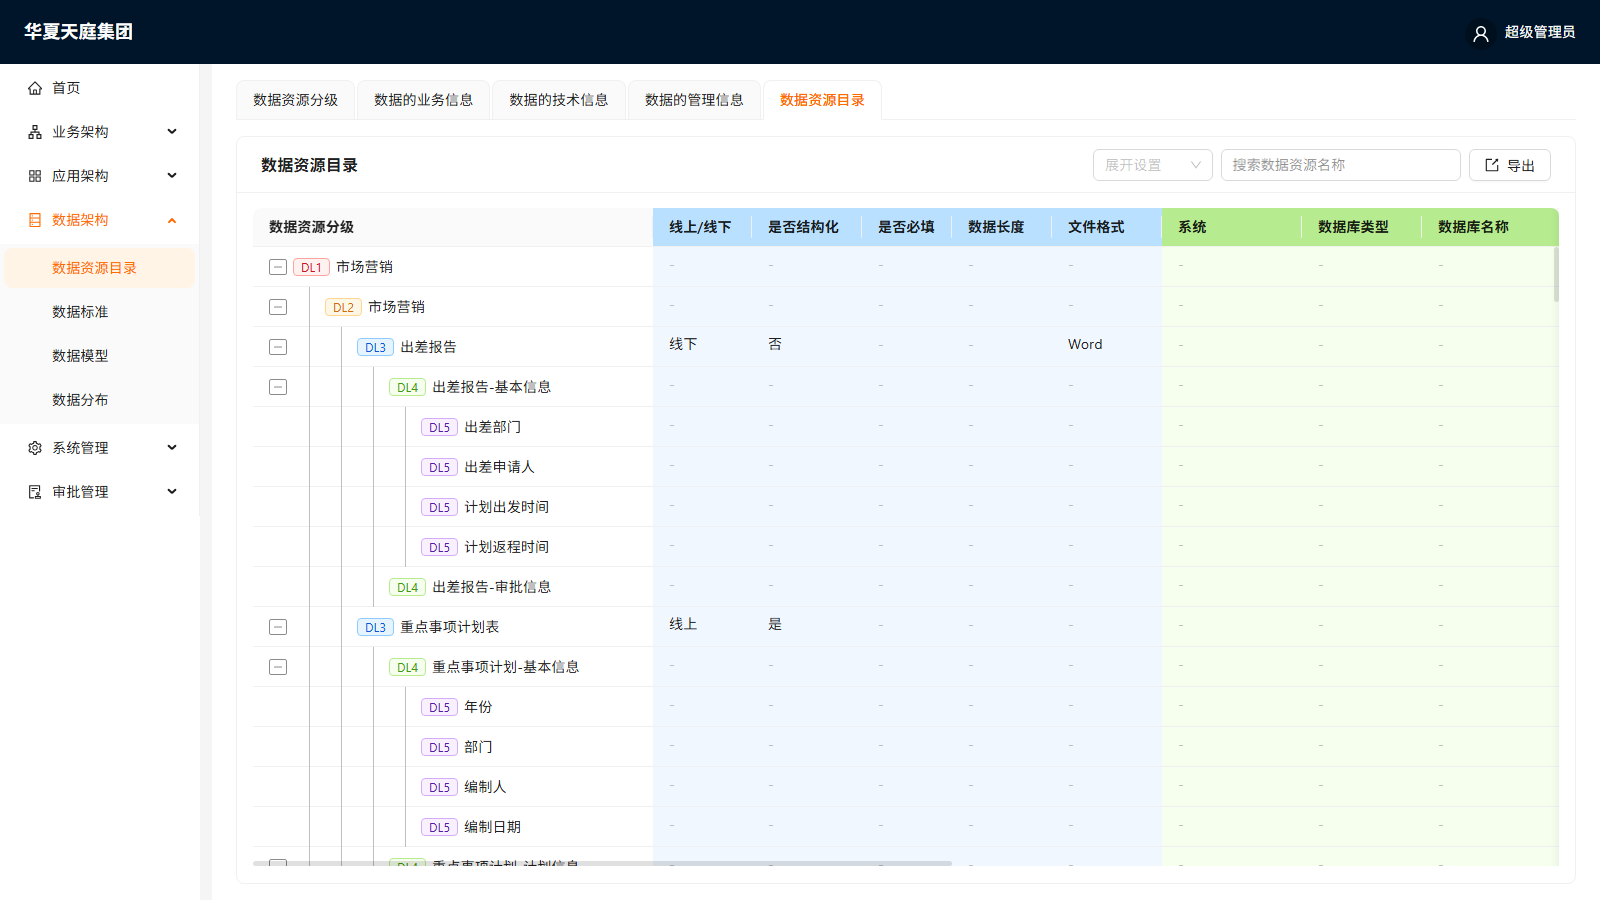Open 数据分布 in the sidebar
Image resolution: width=1600 pixels, height=900 pixels.
click(x=100, y=400)
